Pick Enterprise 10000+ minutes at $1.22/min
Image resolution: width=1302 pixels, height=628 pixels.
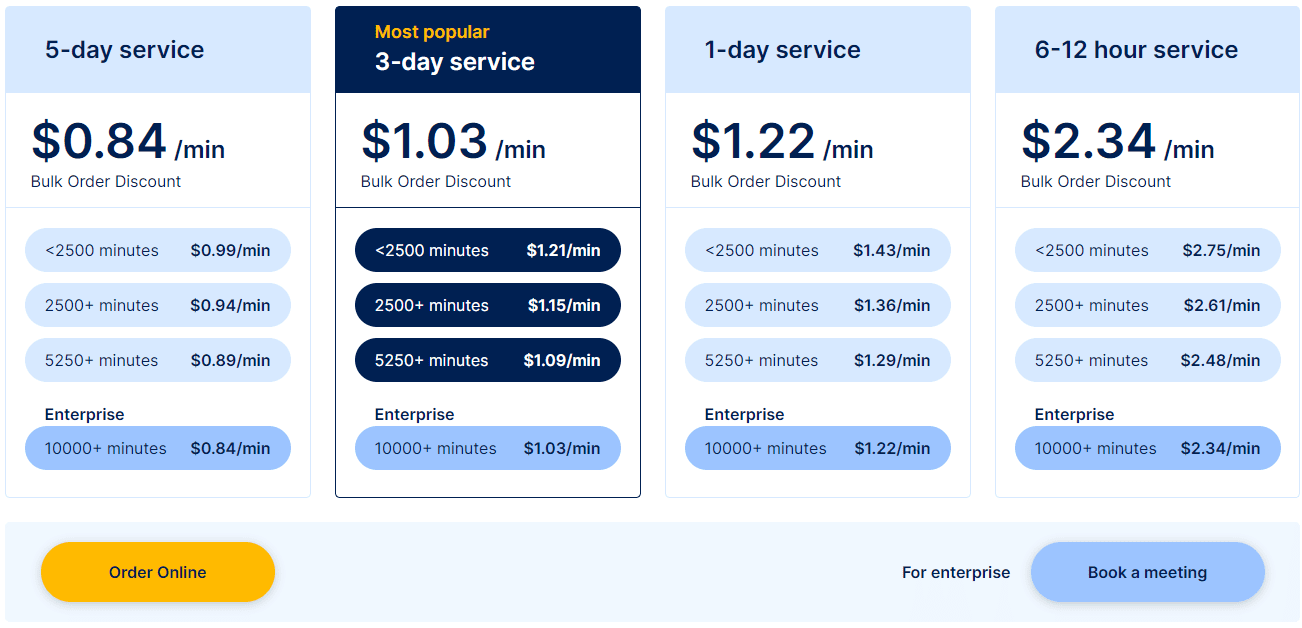818,448
